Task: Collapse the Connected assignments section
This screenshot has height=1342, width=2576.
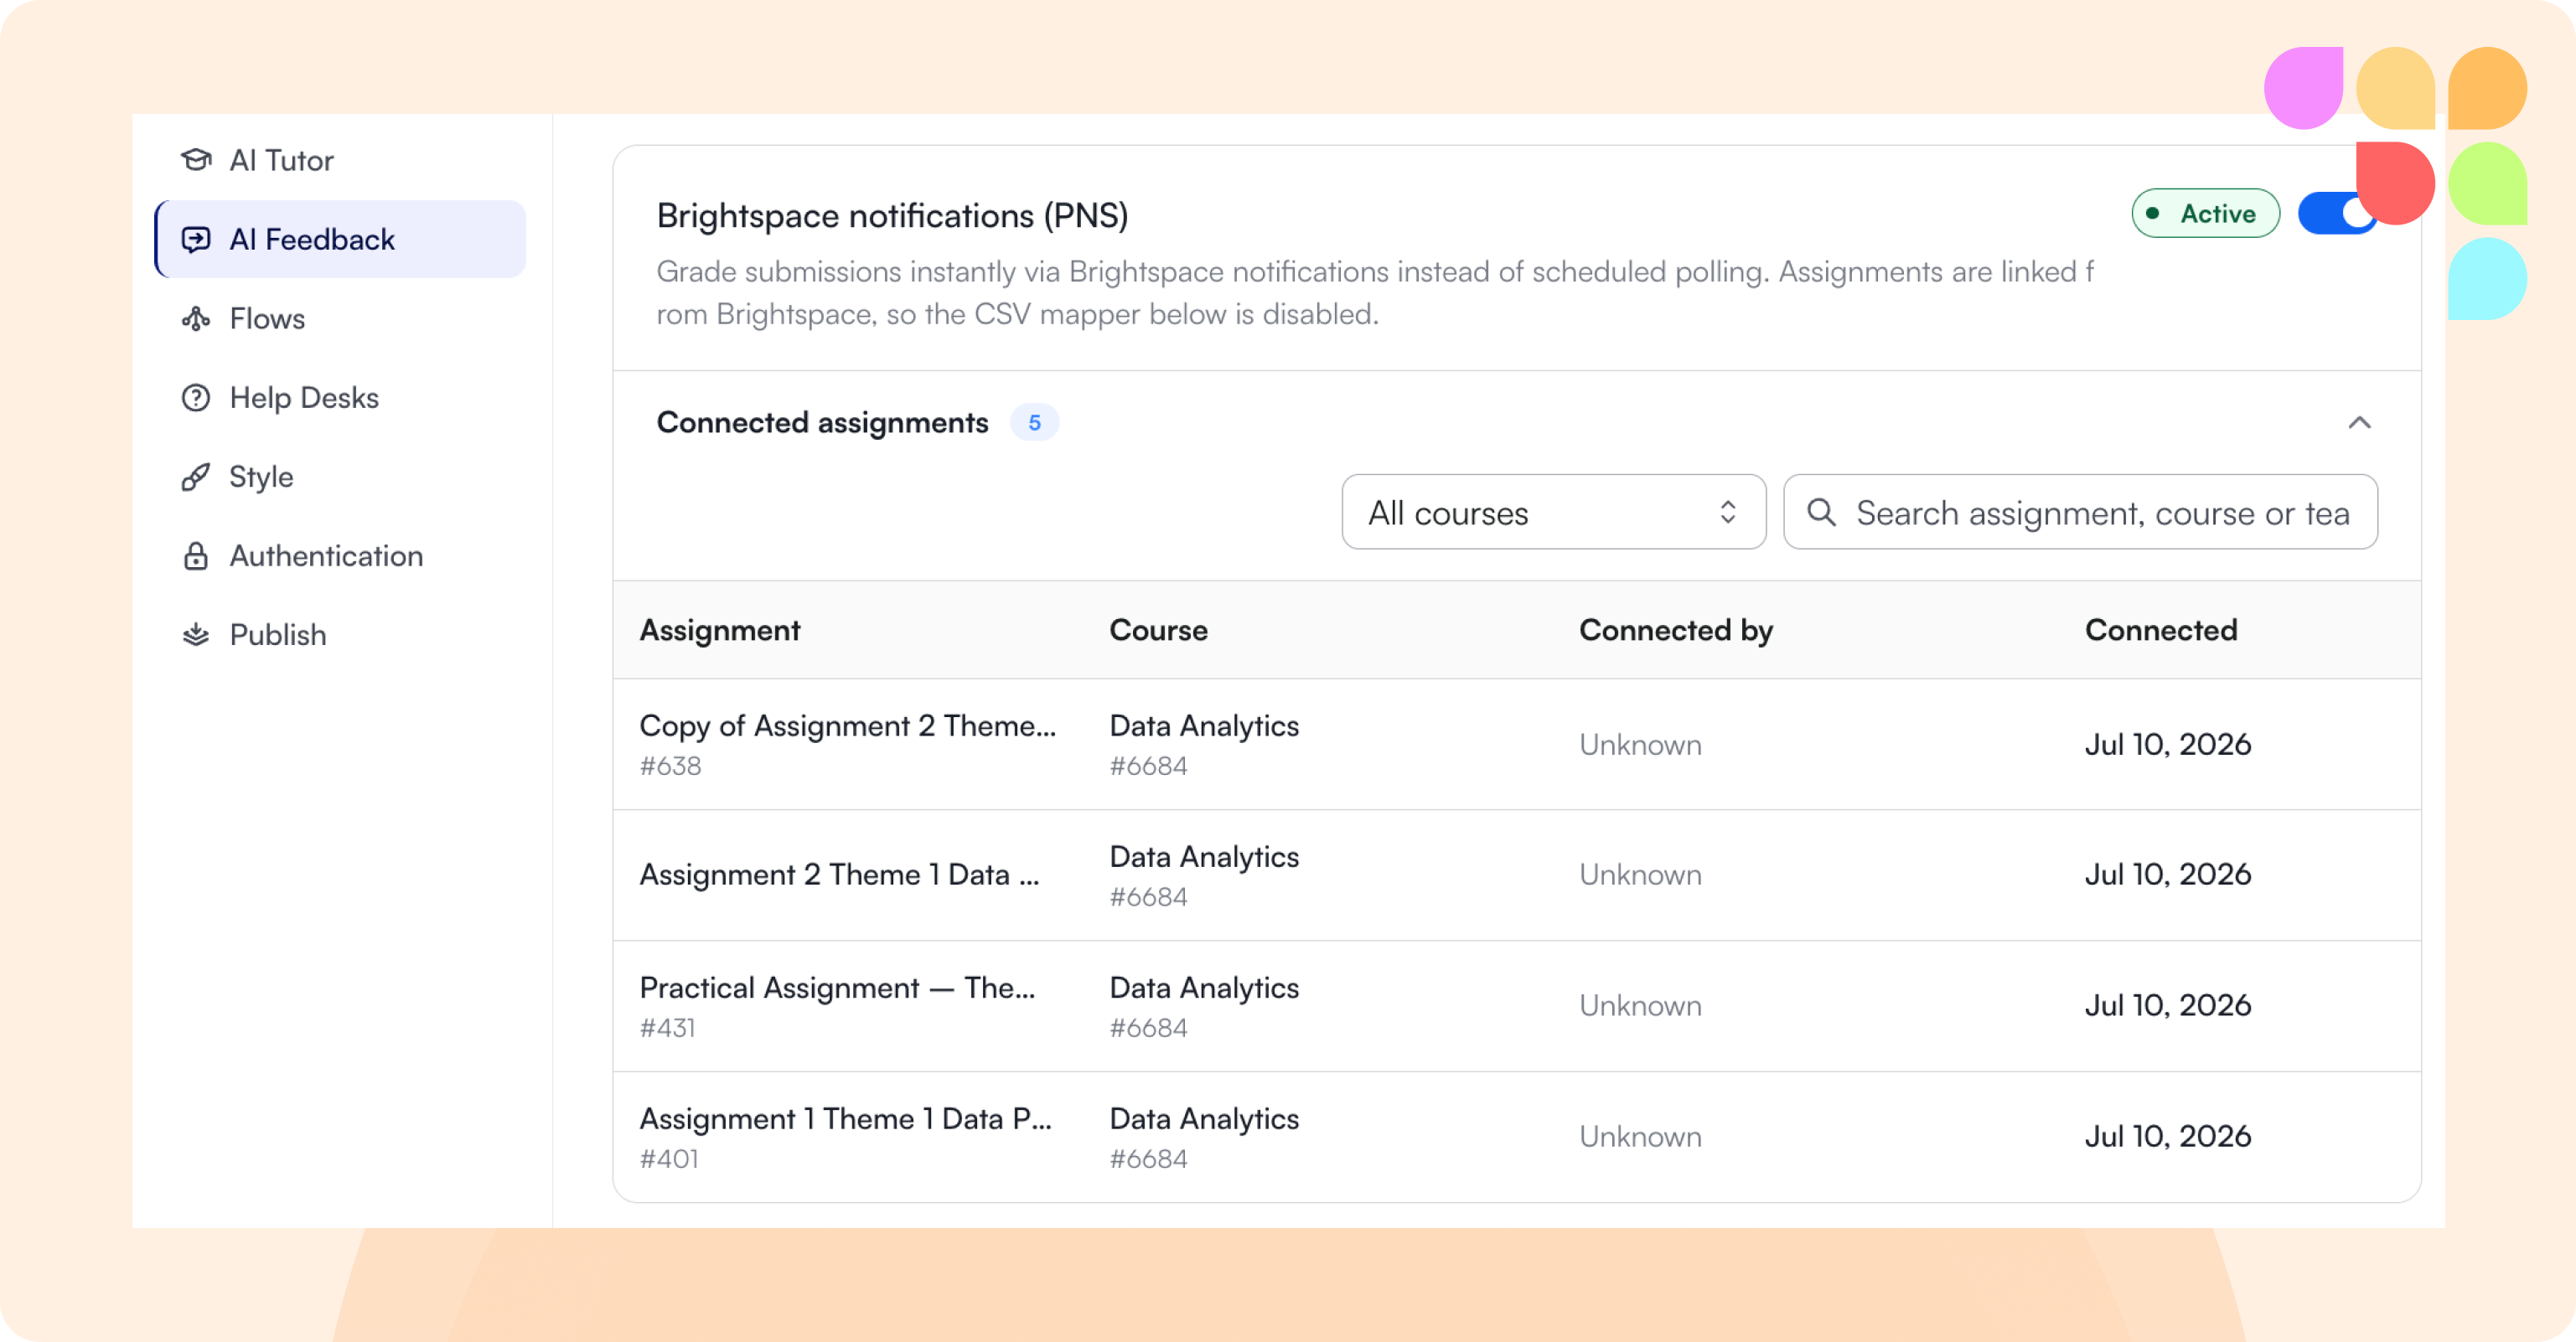Action: 2359,422
